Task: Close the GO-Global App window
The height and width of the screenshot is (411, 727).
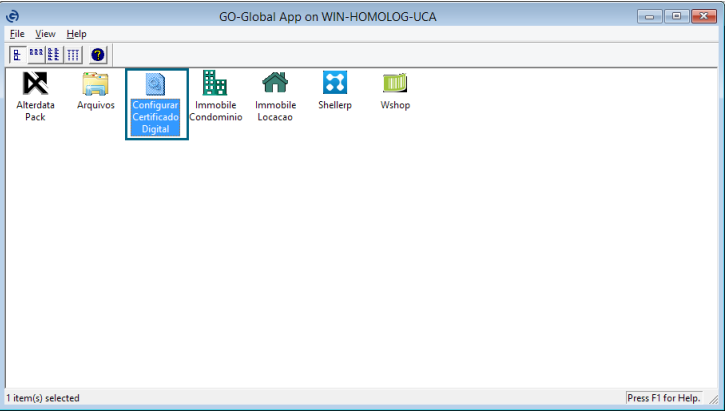Action: [704, 16]
